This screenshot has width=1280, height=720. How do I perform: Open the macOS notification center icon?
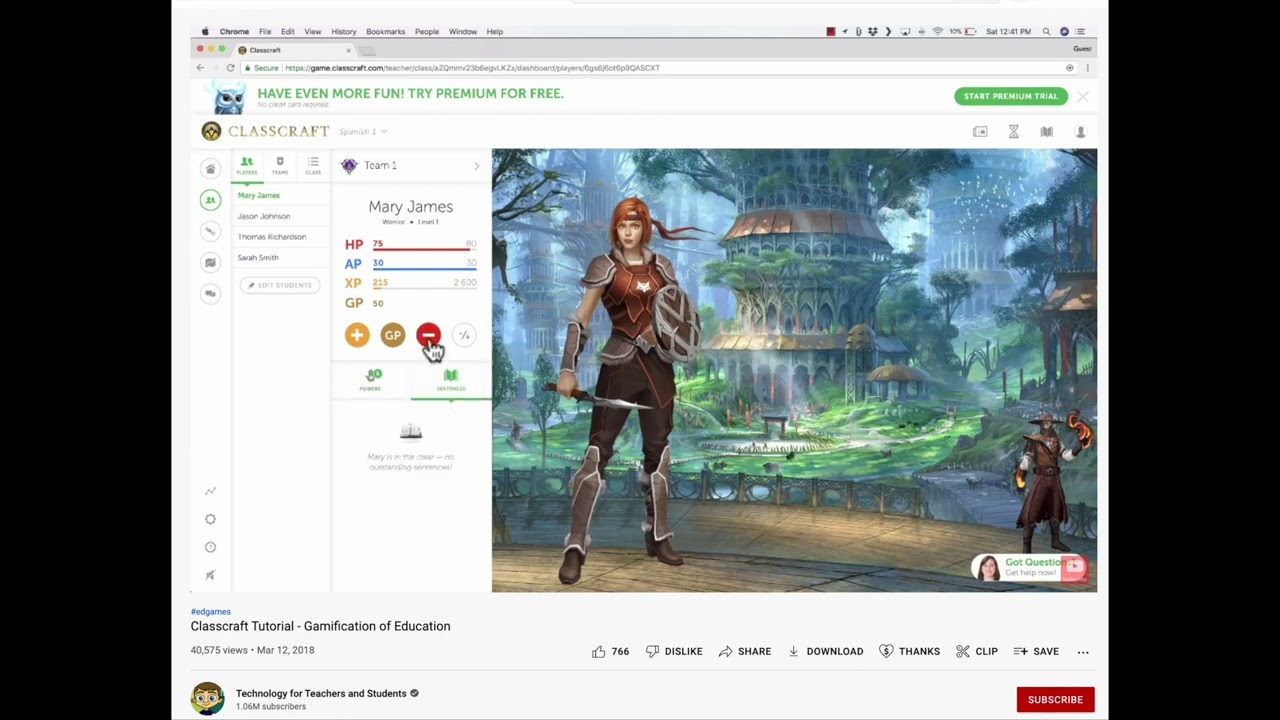[x=1081, y=32]
